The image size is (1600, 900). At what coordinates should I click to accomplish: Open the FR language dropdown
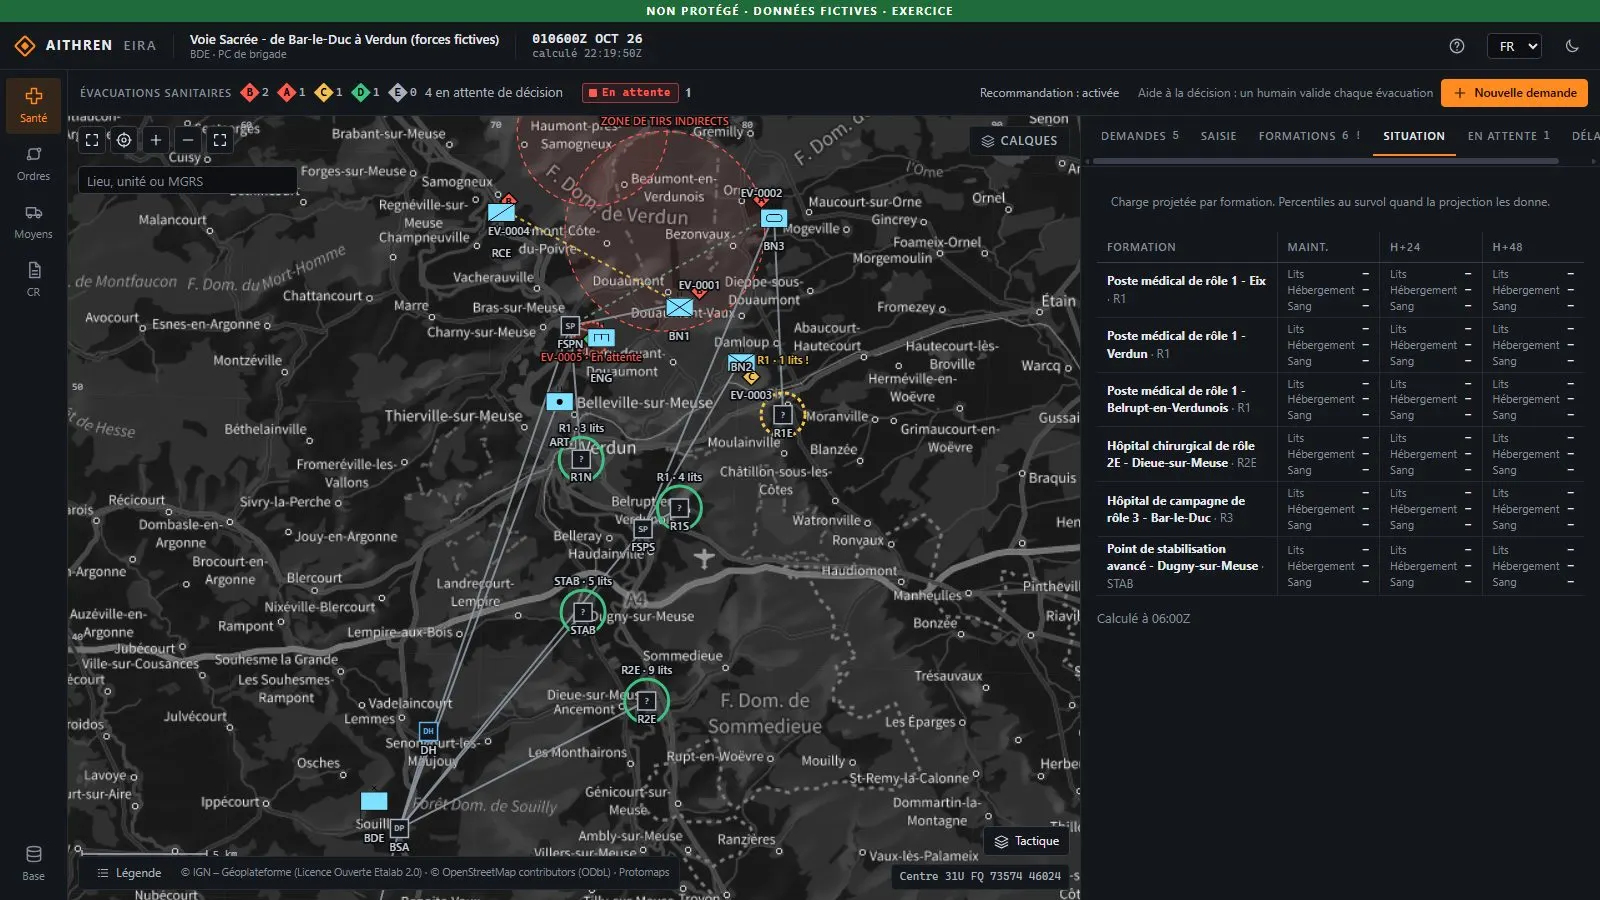tap(1514, 46)
